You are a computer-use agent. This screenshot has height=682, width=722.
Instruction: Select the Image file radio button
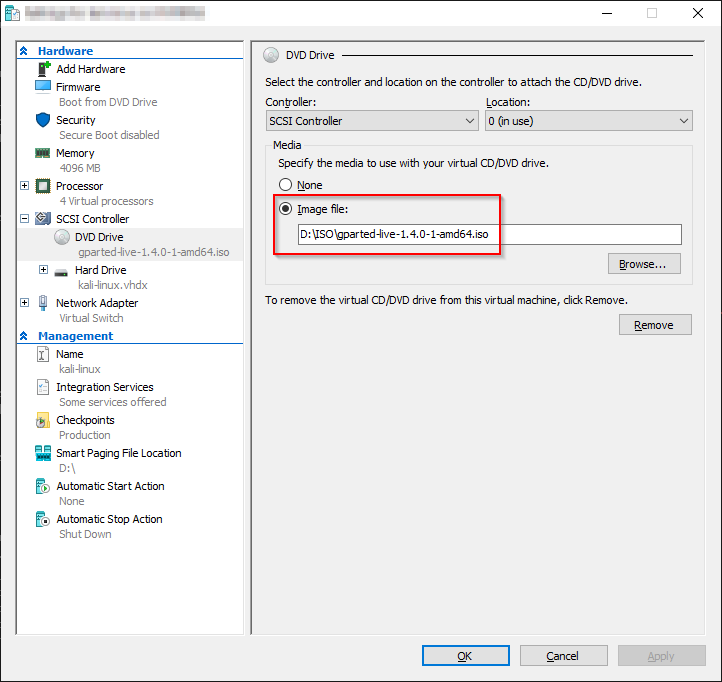[x=286, y=209]
